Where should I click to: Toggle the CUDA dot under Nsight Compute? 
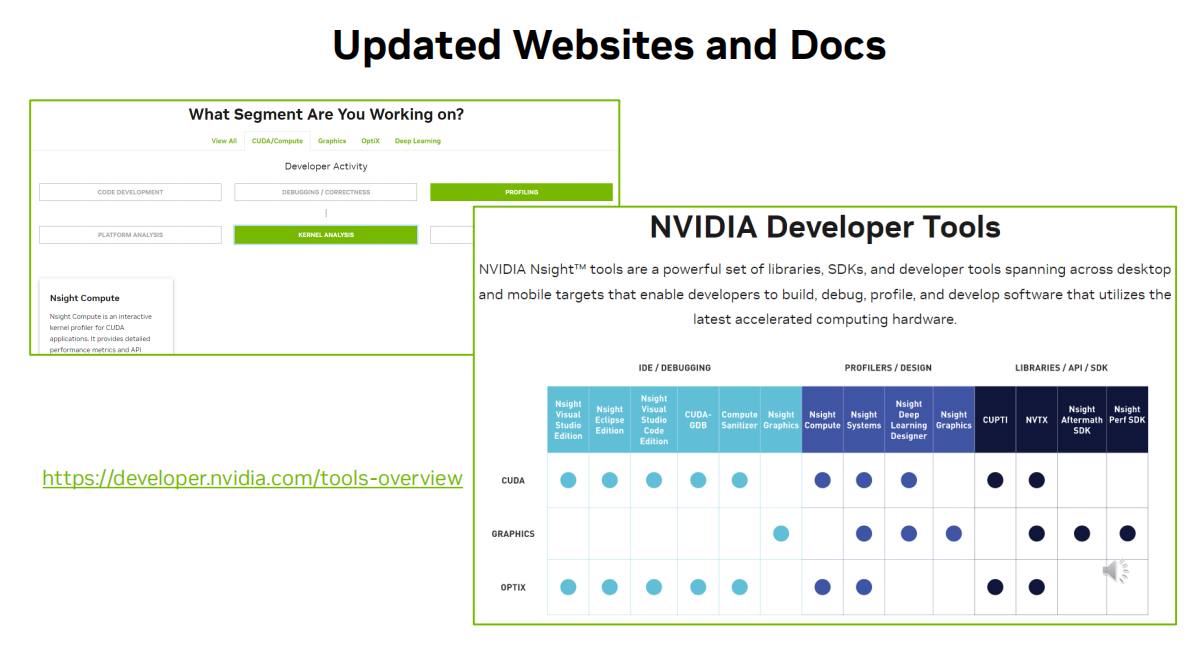coord(822,480)
